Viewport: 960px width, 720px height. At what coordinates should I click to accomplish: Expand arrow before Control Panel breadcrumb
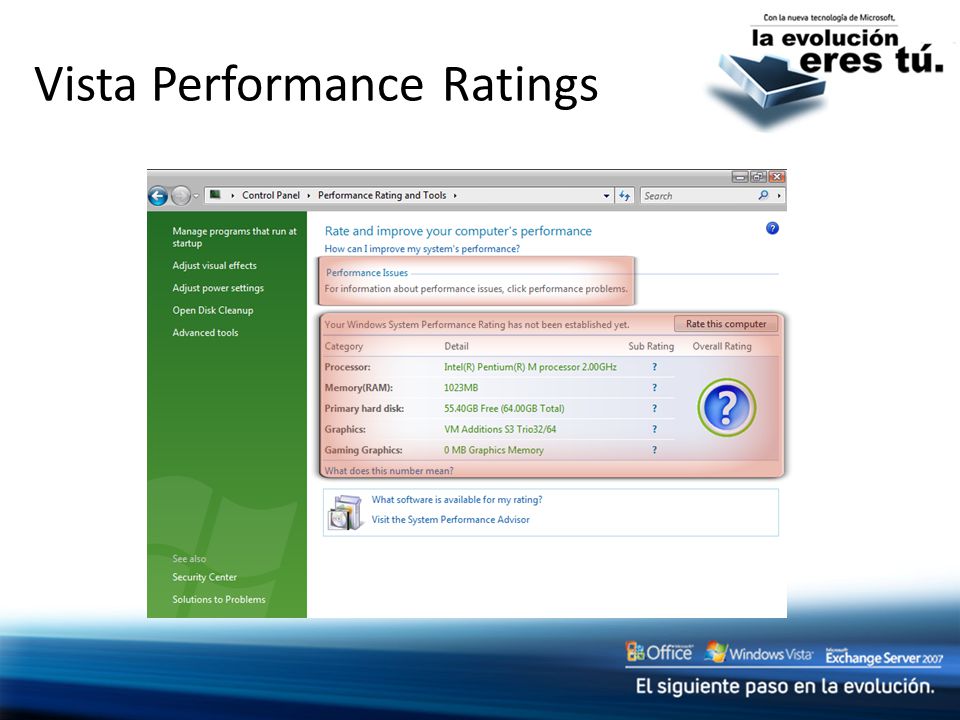(x=233, y=195)
